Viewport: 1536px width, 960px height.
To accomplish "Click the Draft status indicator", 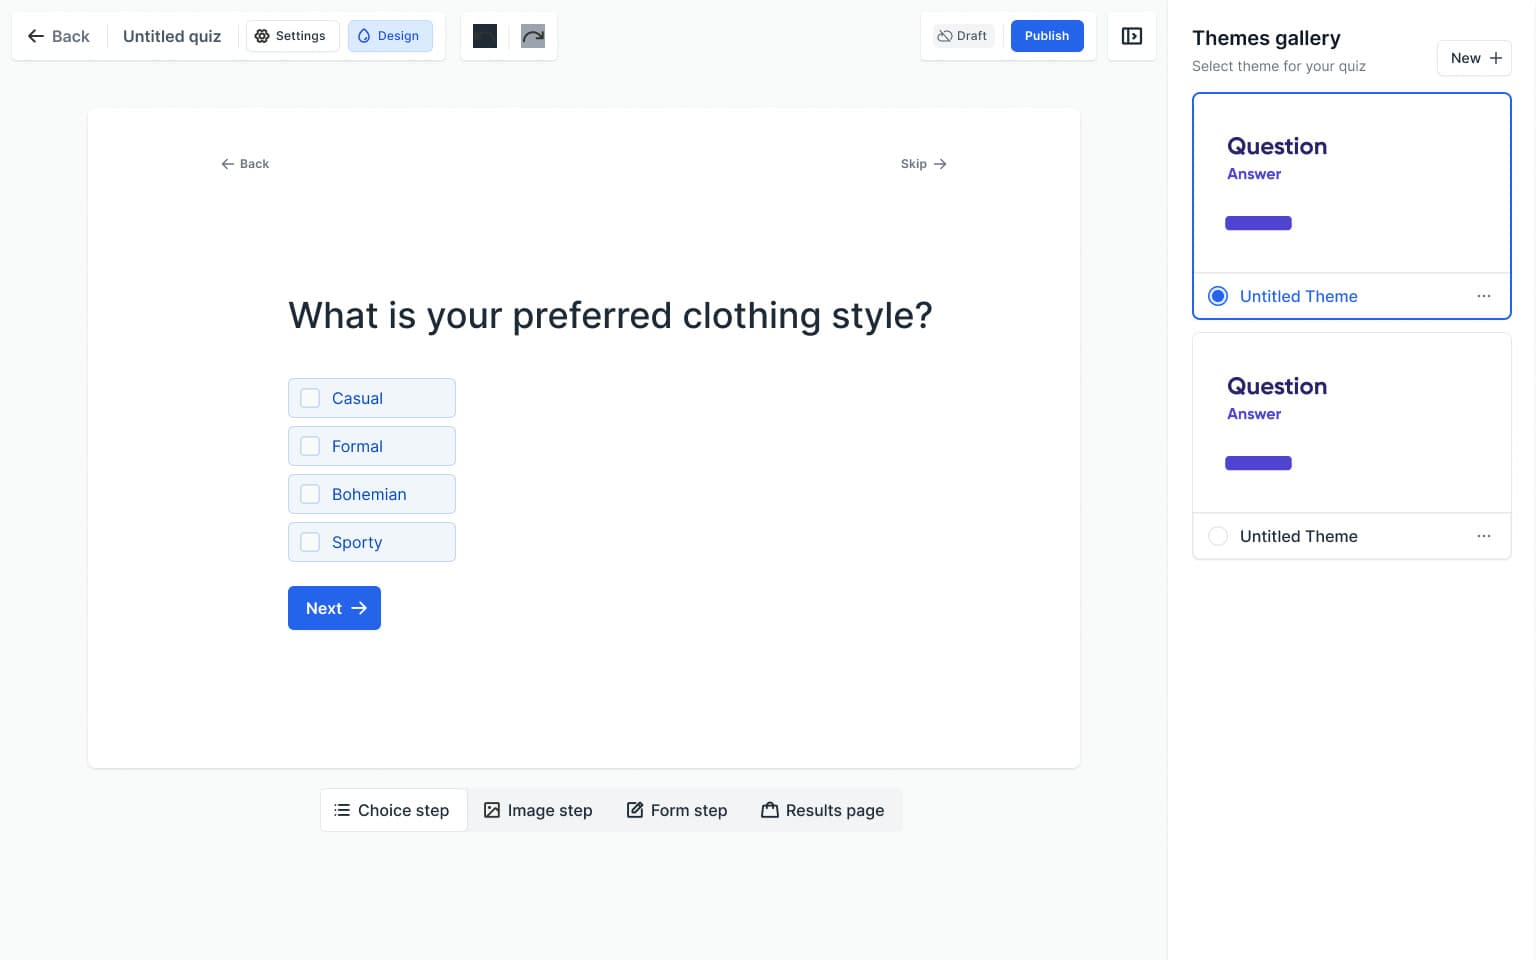I will [962, 36].
